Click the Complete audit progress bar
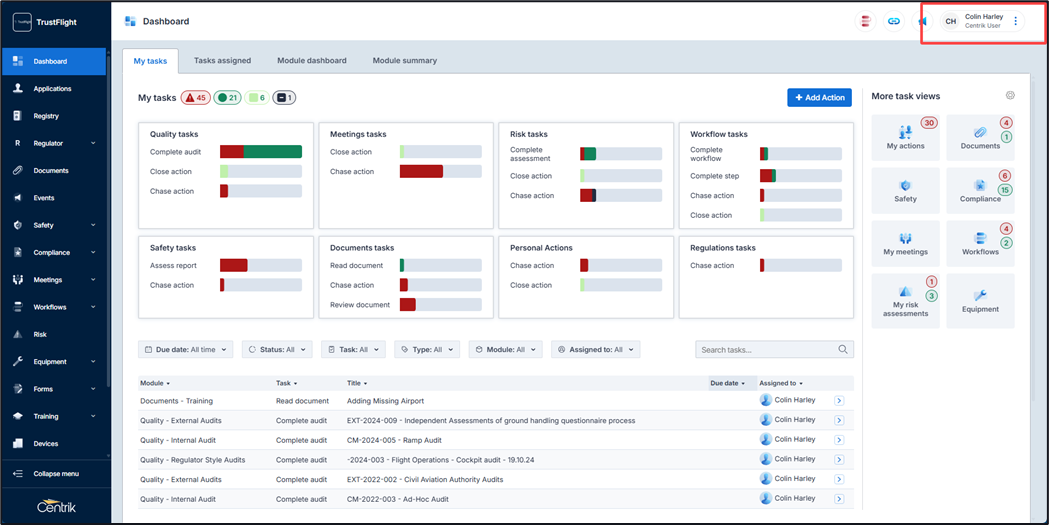Viewport: 1049px width, 525px height. click(x=260, y=152)
